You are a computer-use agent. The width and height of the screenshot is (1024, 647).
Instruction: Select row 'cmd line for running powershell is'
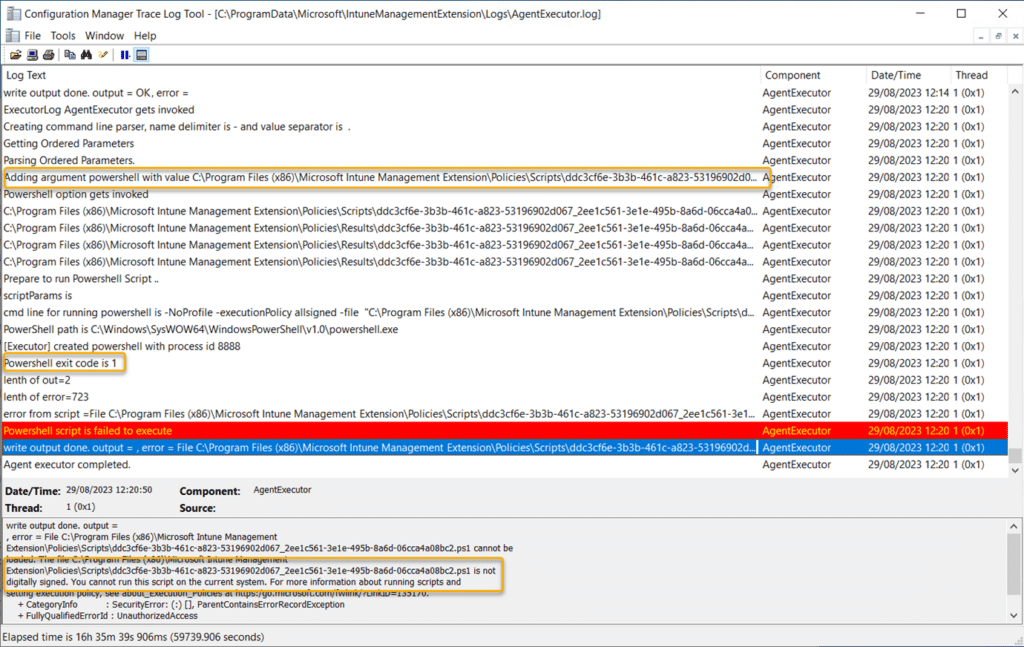tap(505, 313)
